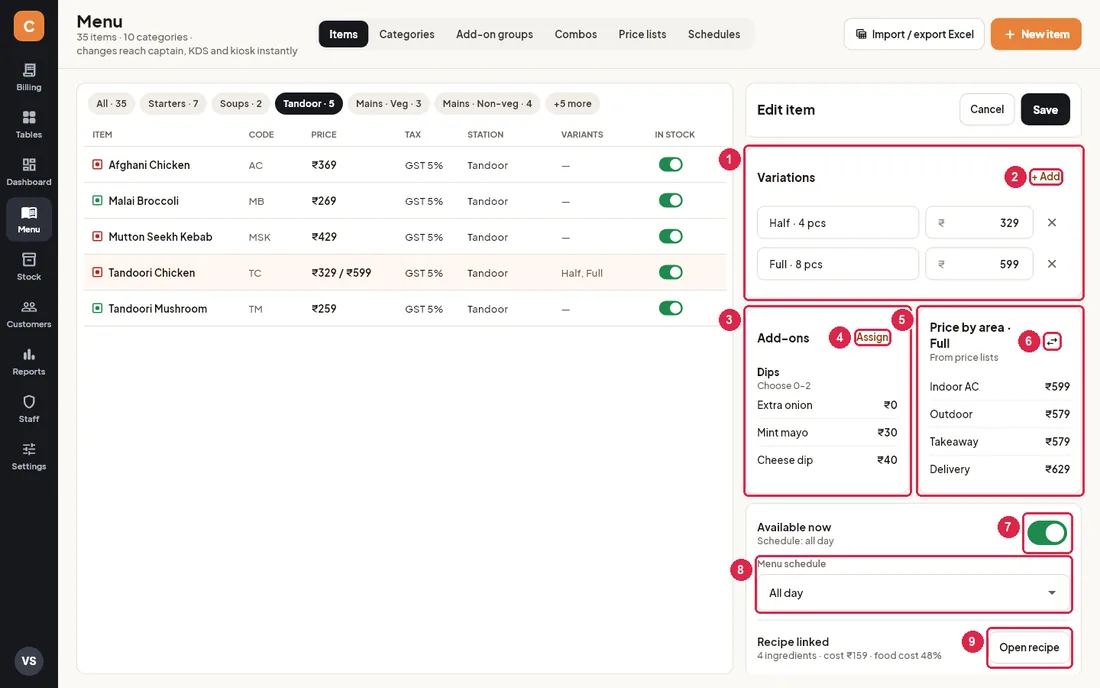Click the Tandoori Chicken ₹329 / ₹599 price
The width and height of the screenshot is (1100, 688).
[341, 272]
